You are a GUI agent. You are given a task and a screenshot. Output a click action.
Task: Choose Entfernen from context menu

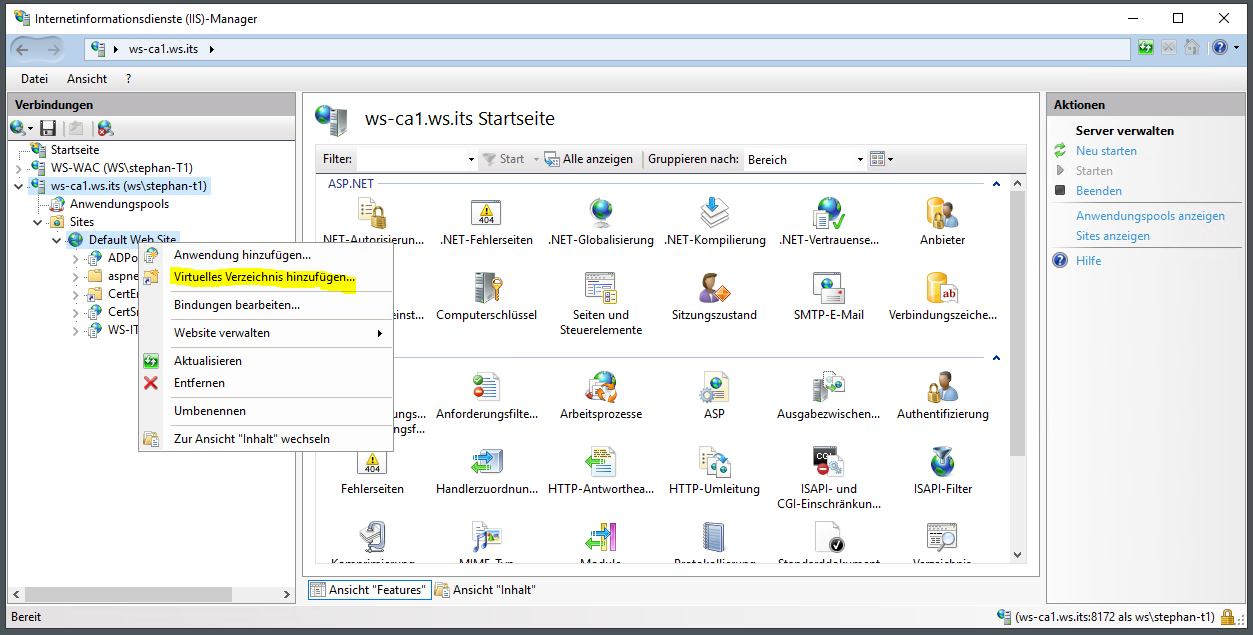[x=266, y=383]
